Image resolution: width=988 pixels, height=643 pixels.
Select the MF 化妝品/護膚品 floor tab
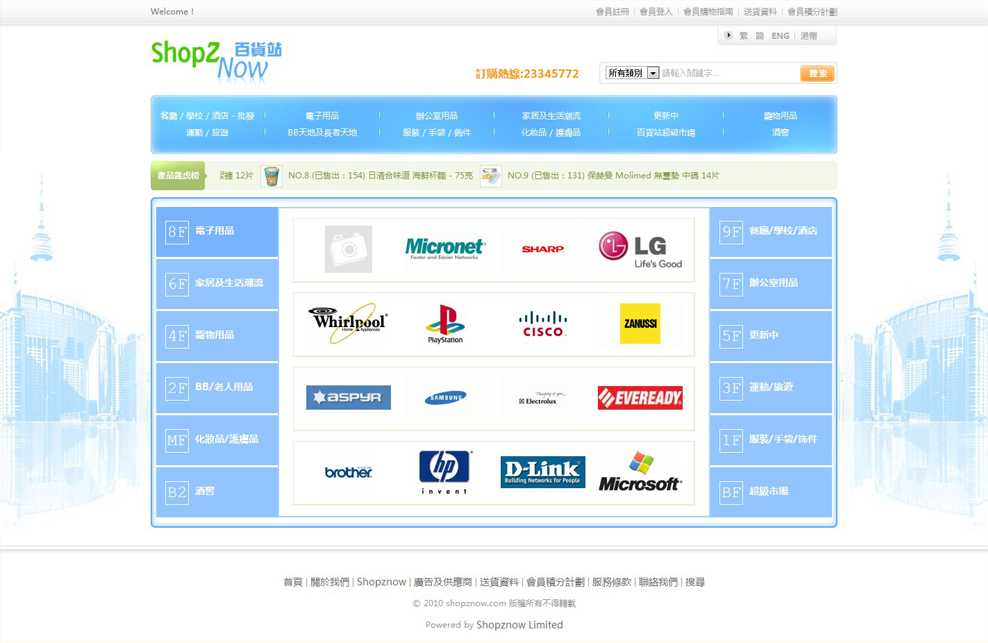click(217, 440)
